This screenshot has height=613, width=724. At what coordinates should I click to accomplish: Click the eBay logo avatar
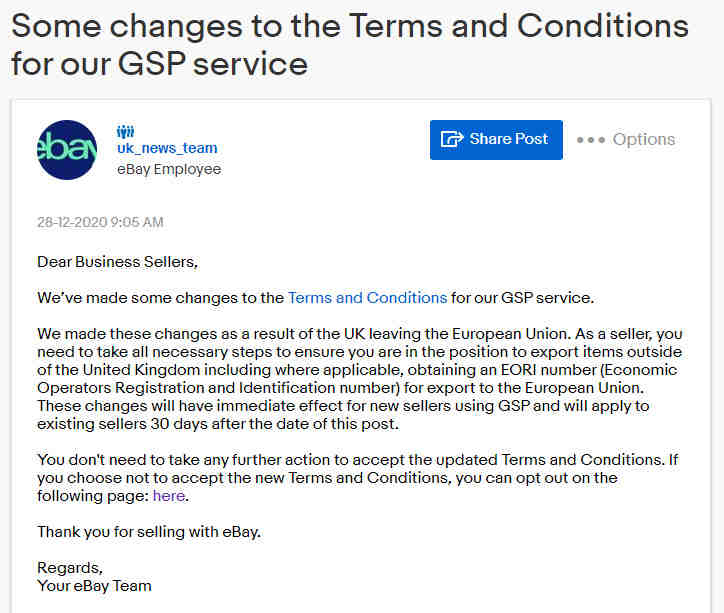(67, 150)
